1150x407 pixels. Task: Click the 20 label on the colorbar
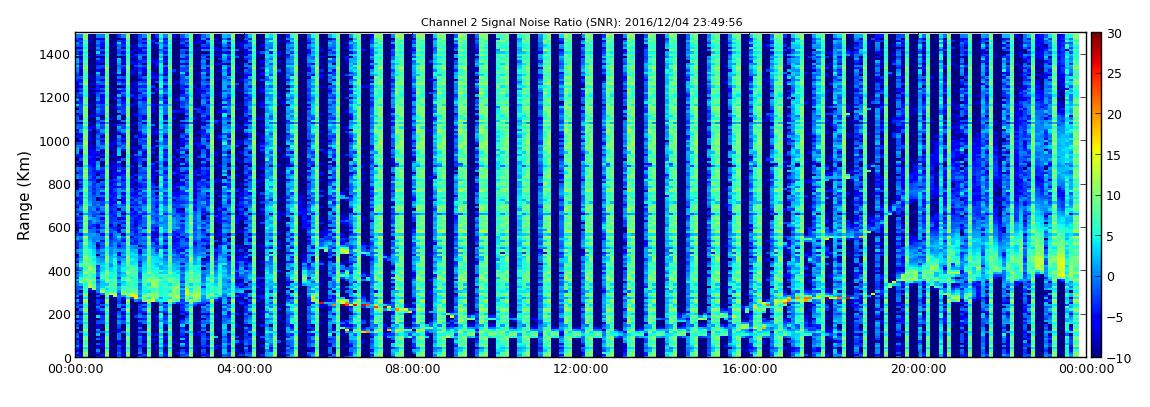[x=1115, y=114]
